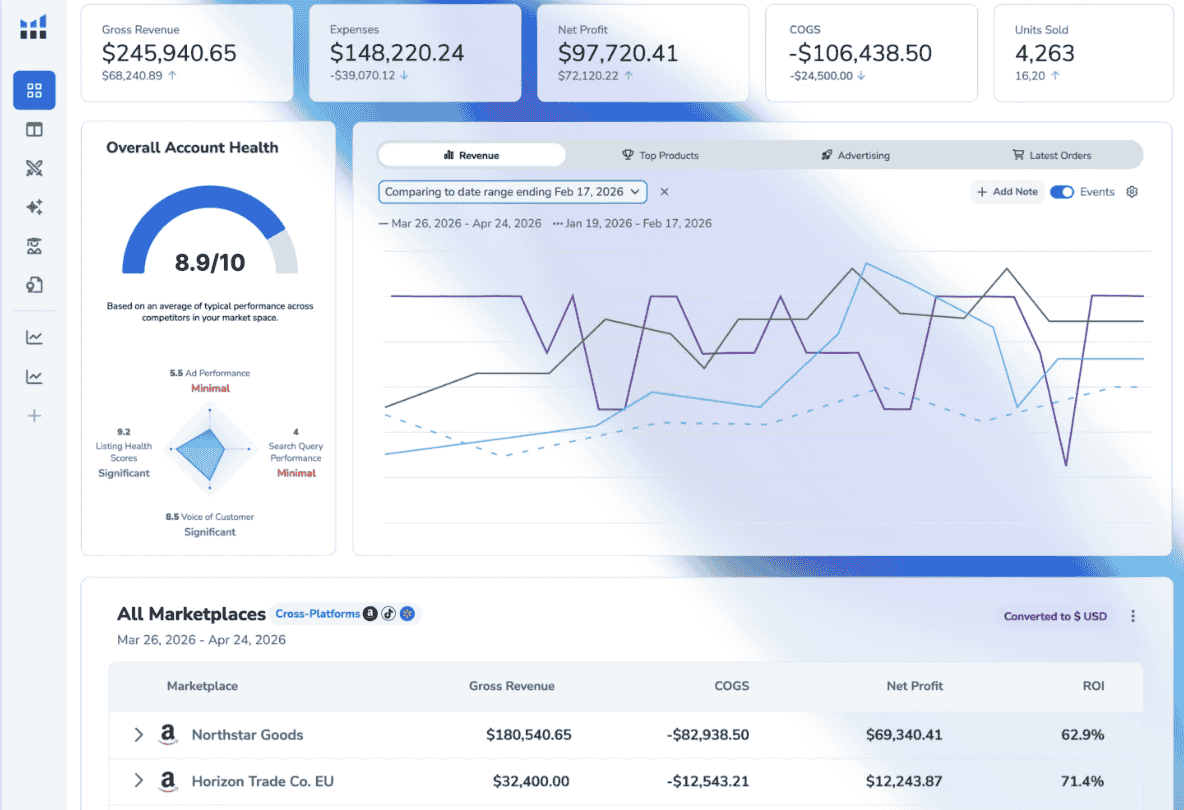1184x810 pixels.
Task: Click the Units Sold 4,263 value
Action: pos(1044,53)
